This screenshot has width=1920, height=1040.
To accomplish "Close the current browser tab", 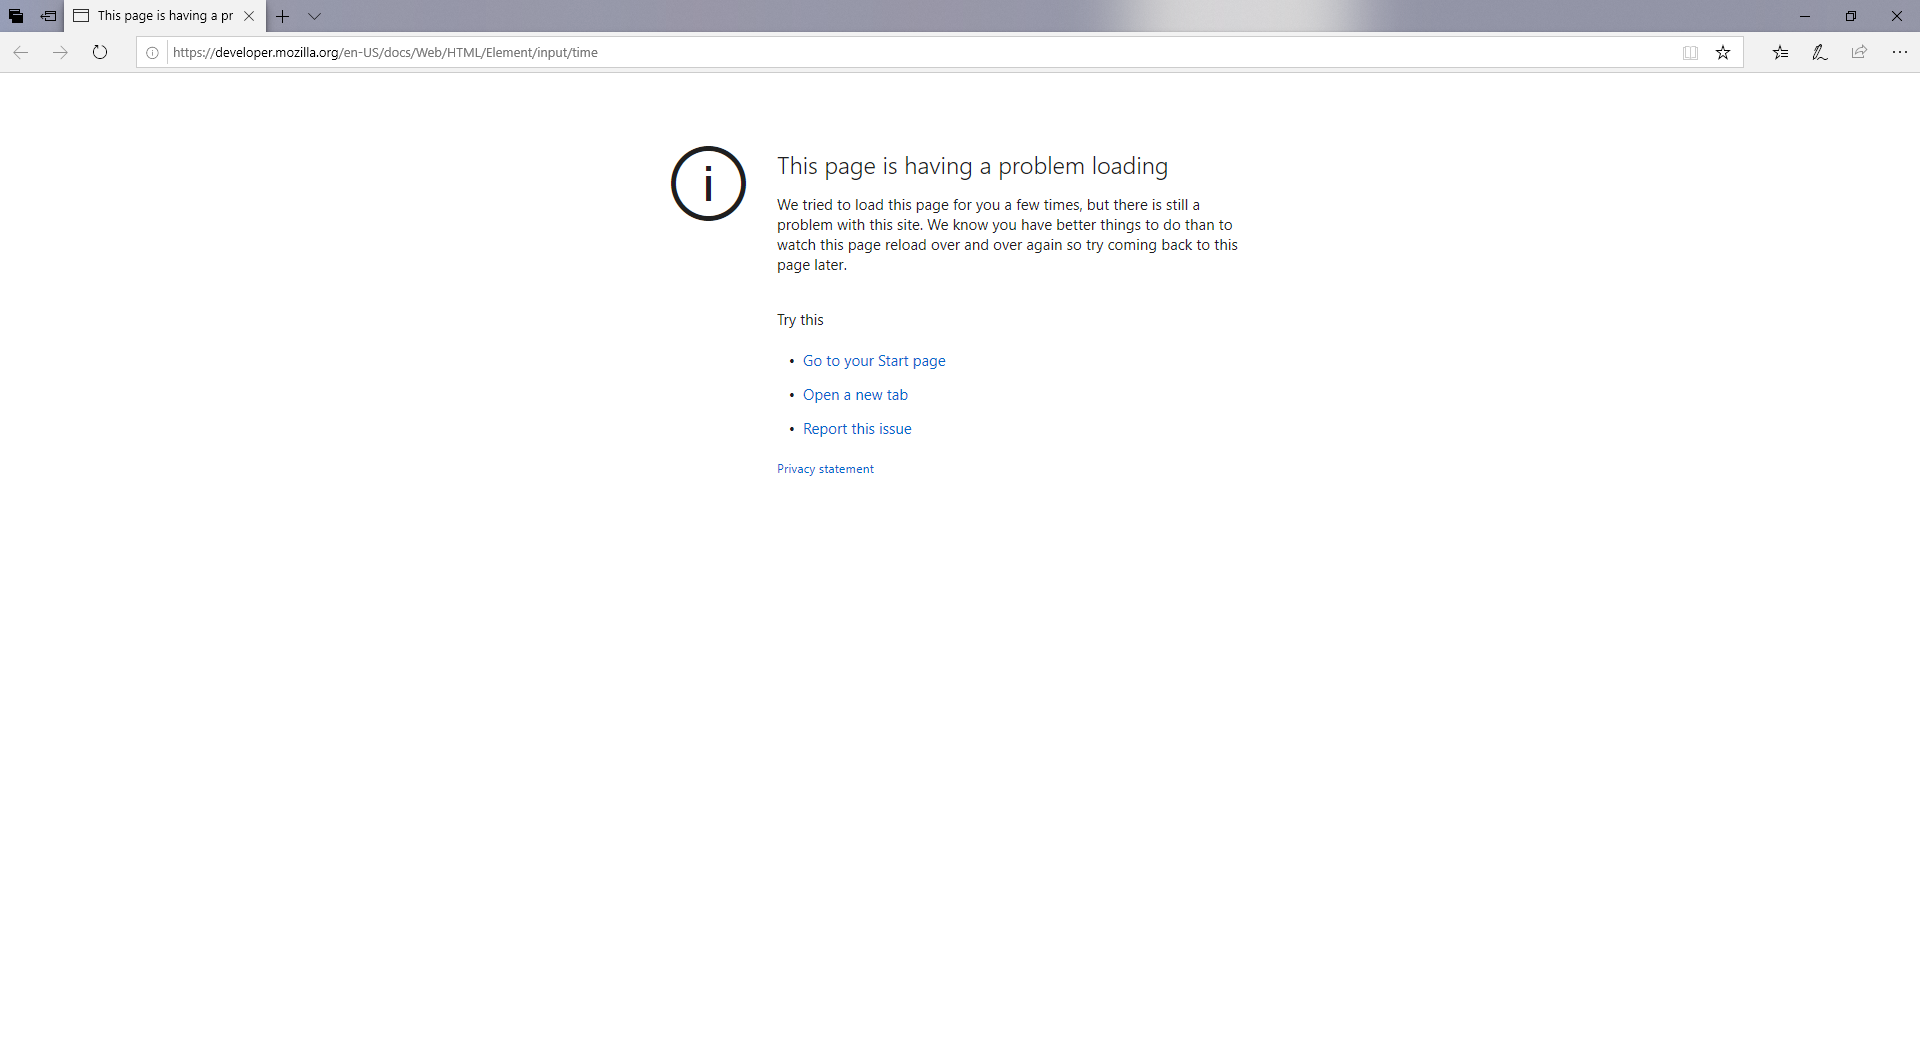I will 248,16.
